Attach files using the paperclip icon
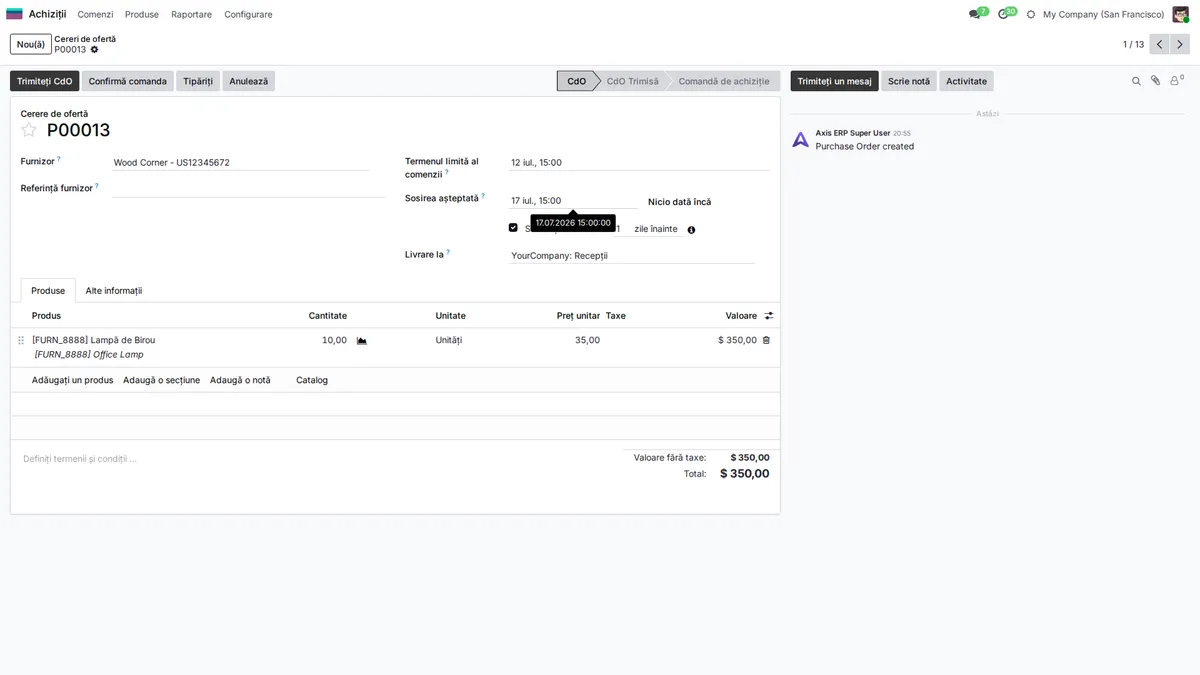The width and height of the screenshot is (1200, 675). 1155,81
